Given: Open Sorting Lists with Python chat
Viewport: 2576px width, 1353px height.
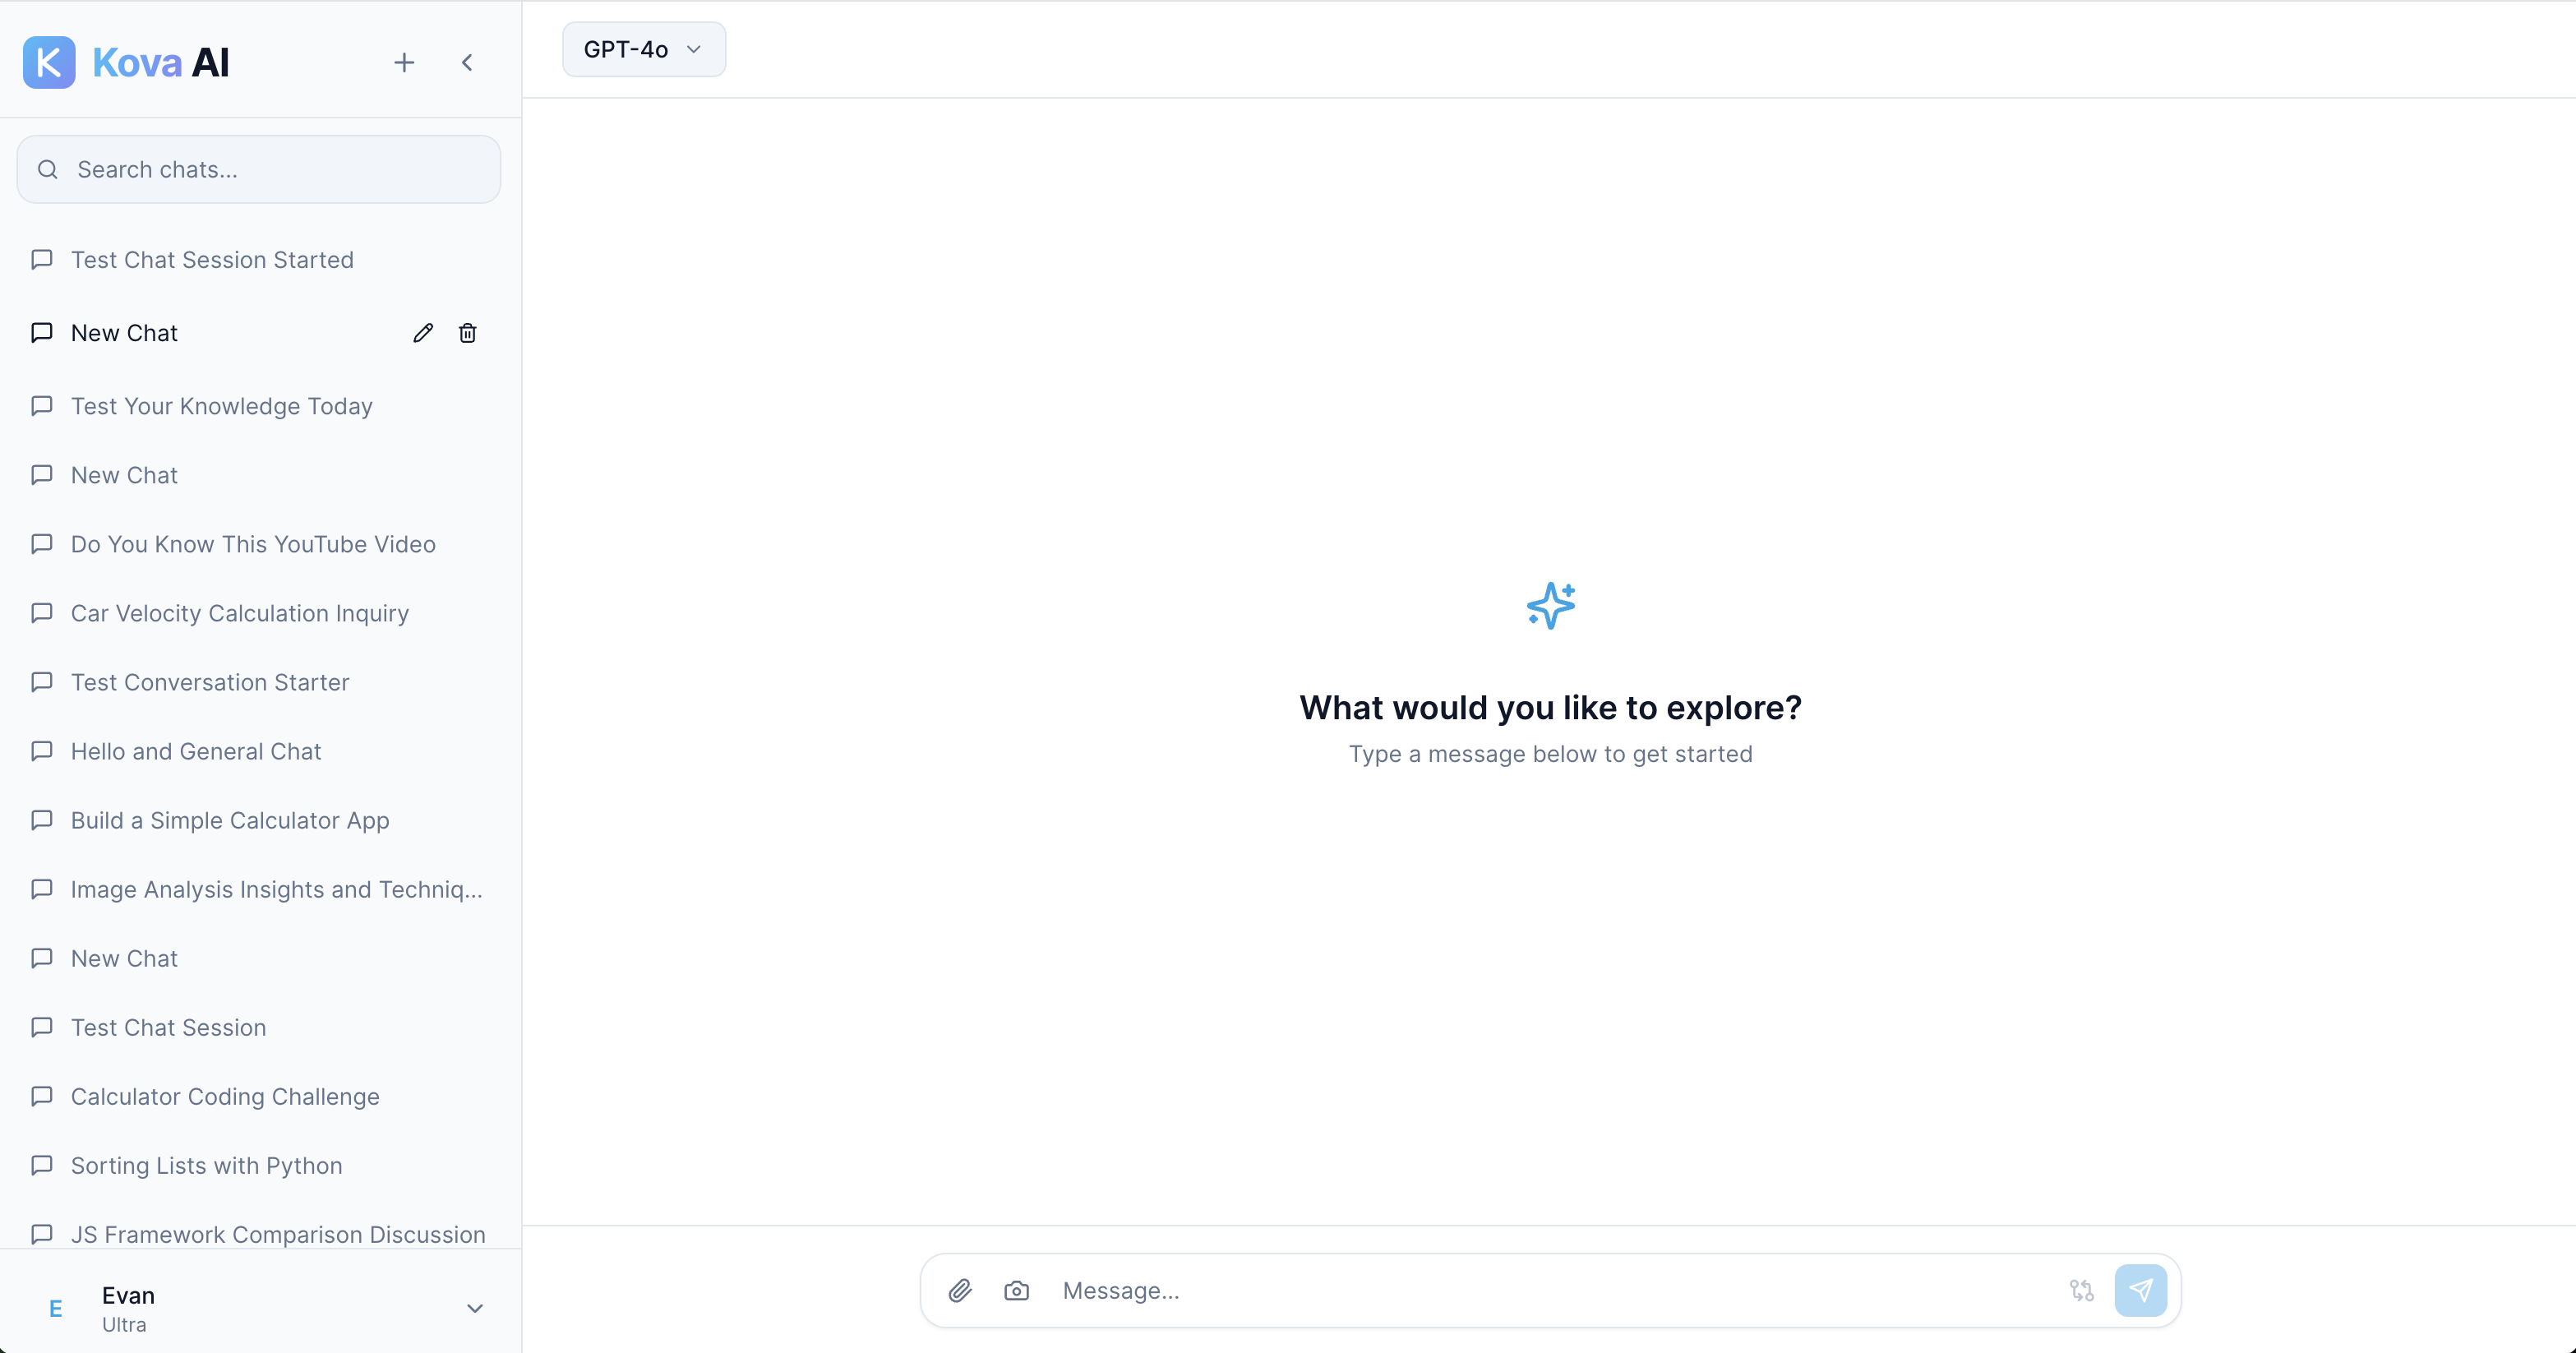Looking at the screenshot, I should tap(206, 1165).
